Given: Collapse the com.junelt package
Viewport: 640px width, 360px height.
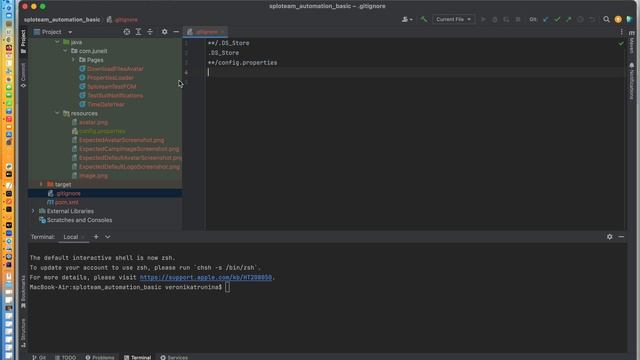Looking at the screenshot, I should click(65, 51).
